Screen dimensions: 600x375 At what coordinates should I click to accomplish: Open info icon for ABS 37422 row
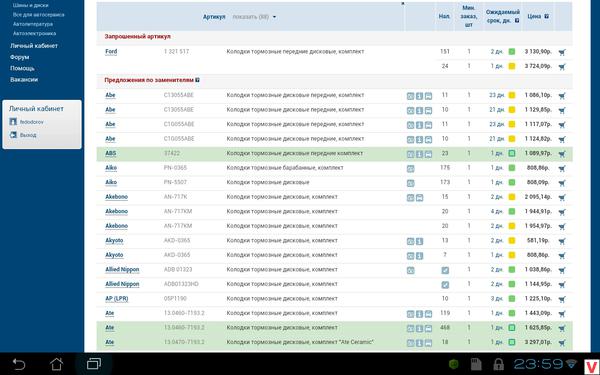tap(419, 154)
